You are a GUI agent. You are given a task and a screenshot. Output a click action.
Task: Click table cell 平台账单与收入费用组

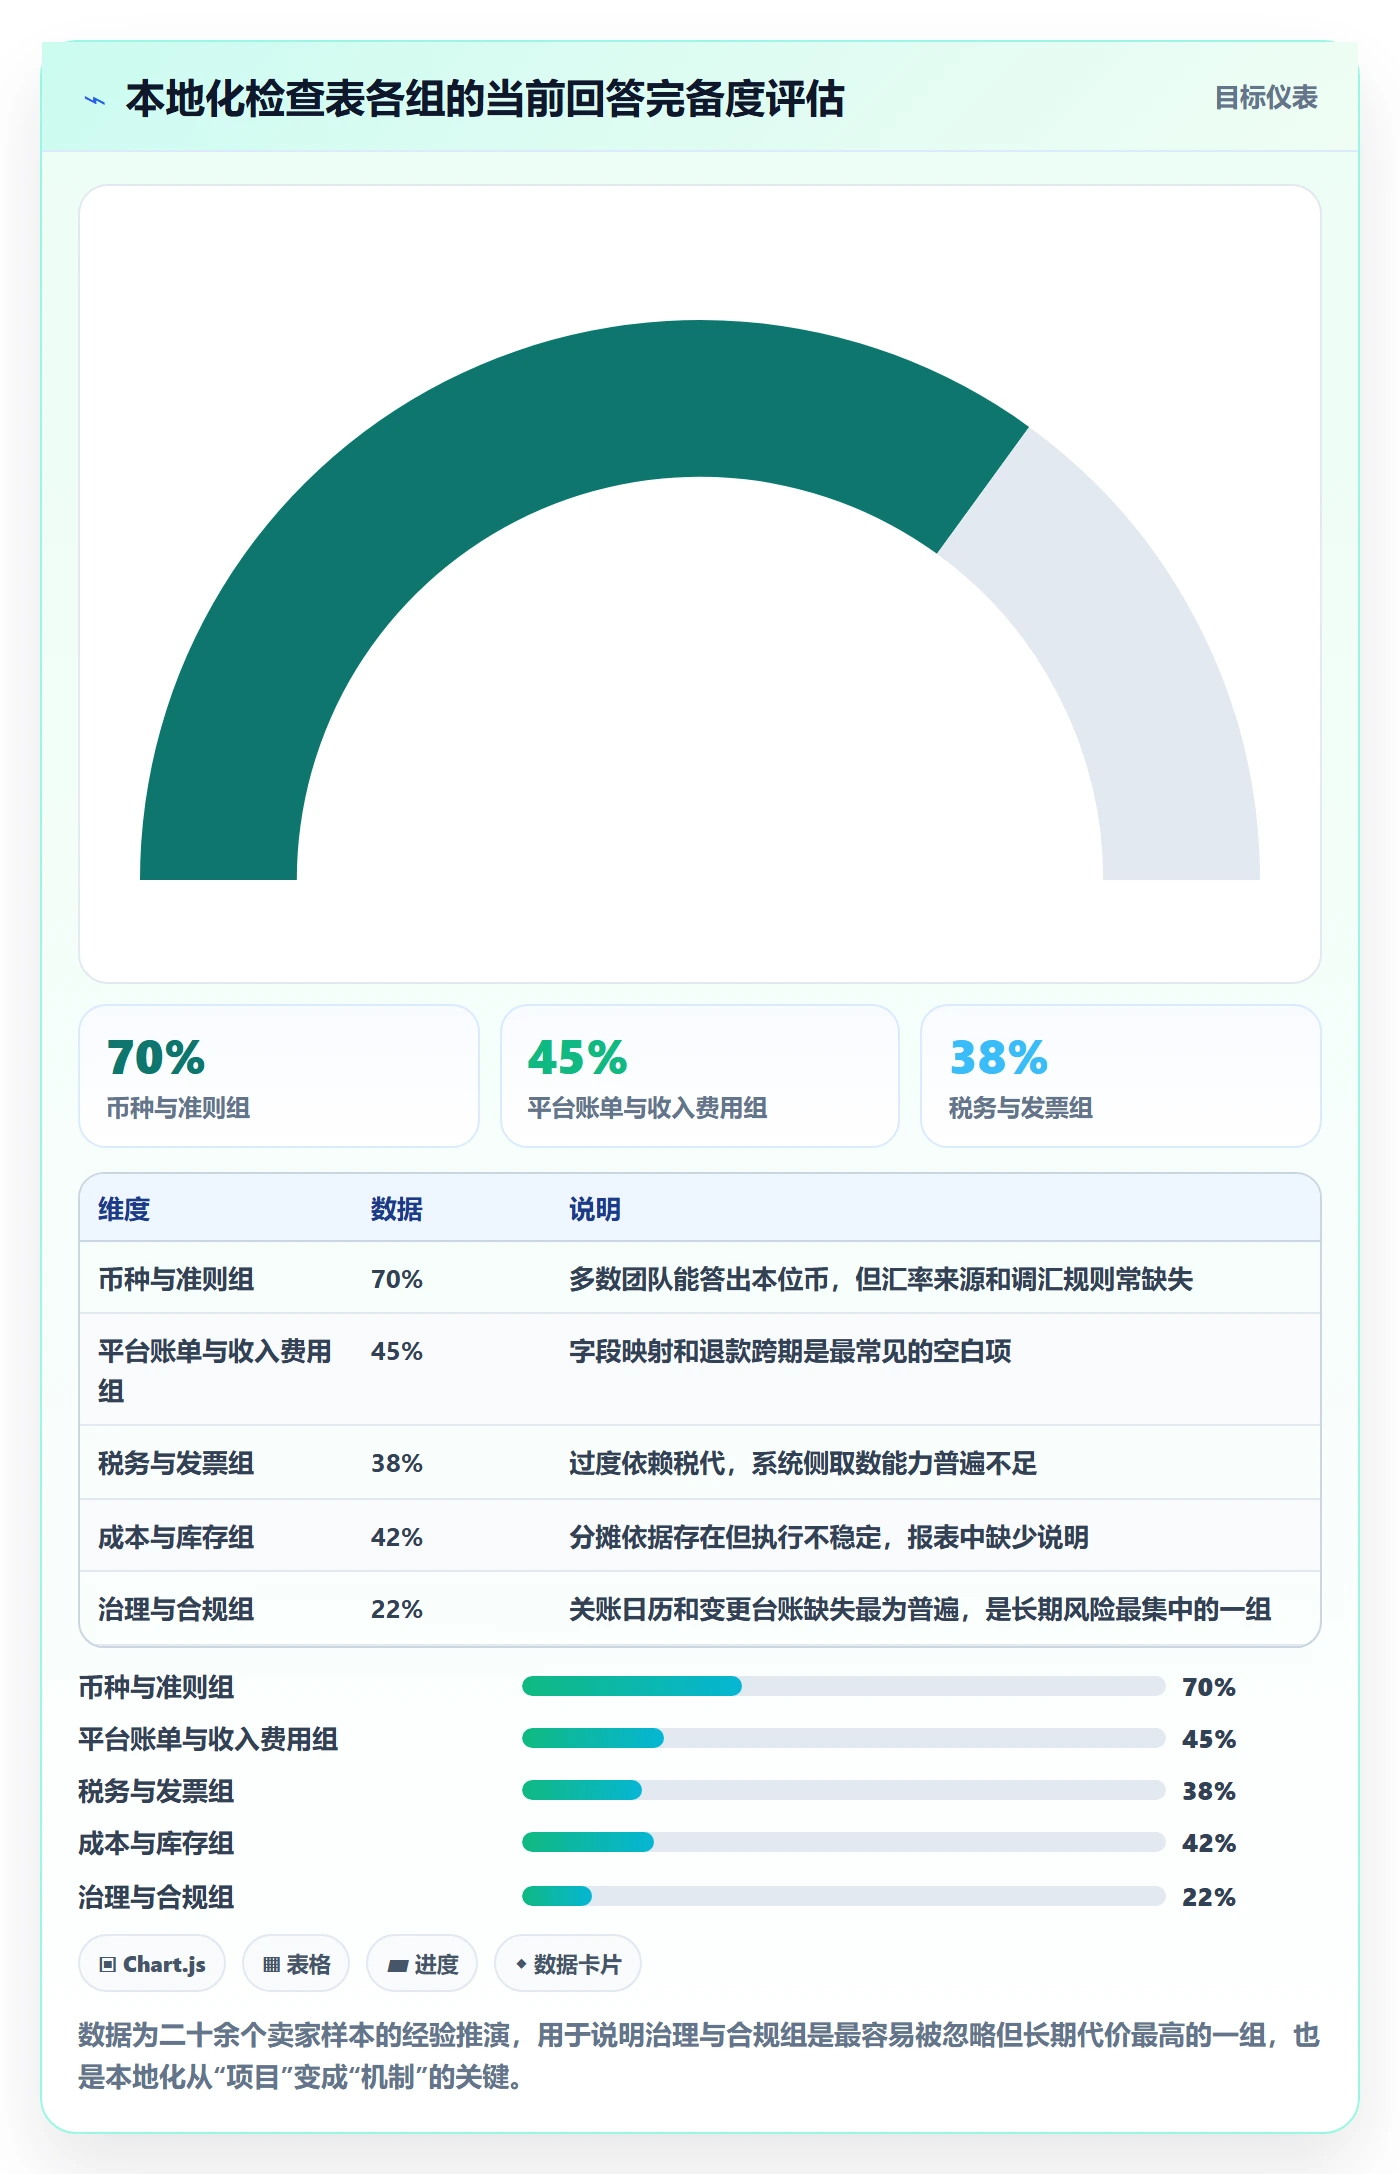tap(215, 1370)
